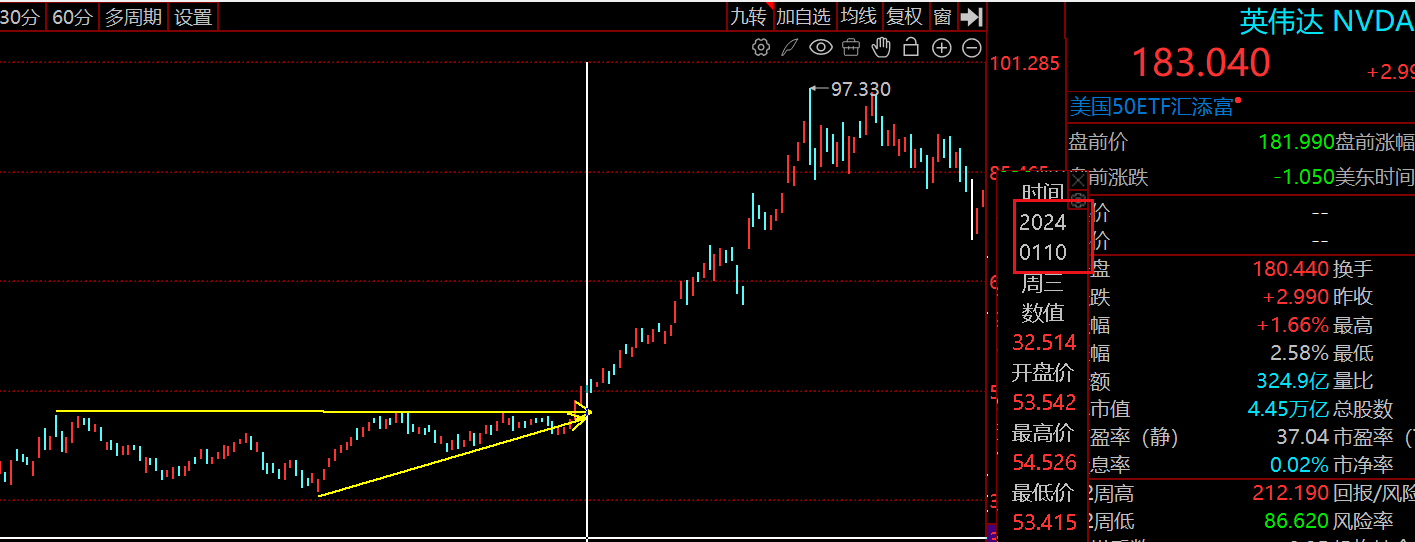Image resolution: width=1415 pixels, height=542 pixels.
Task: Toggle the chart lock icon
Action: click(x=911, y=47)
